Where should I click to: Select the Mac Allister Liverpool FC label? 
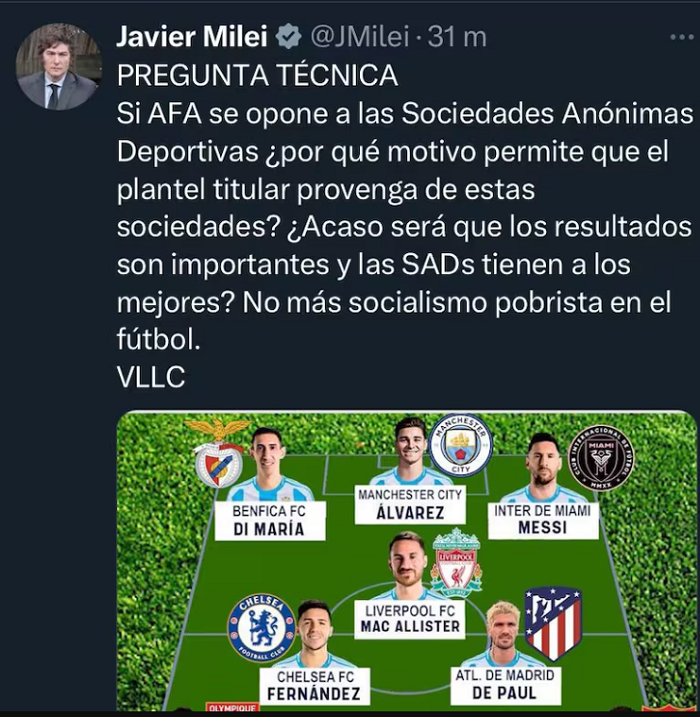coord(410,619)
